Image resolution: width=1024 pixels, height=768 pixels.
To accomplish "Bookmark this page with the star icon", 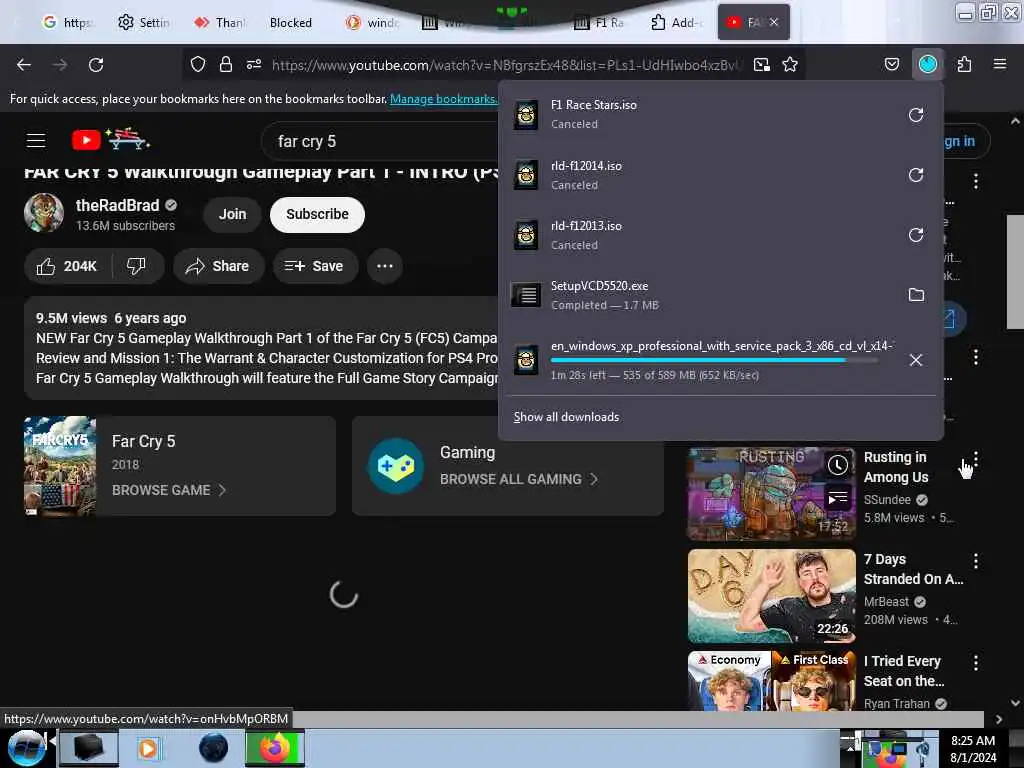I will tap(790, 64).
